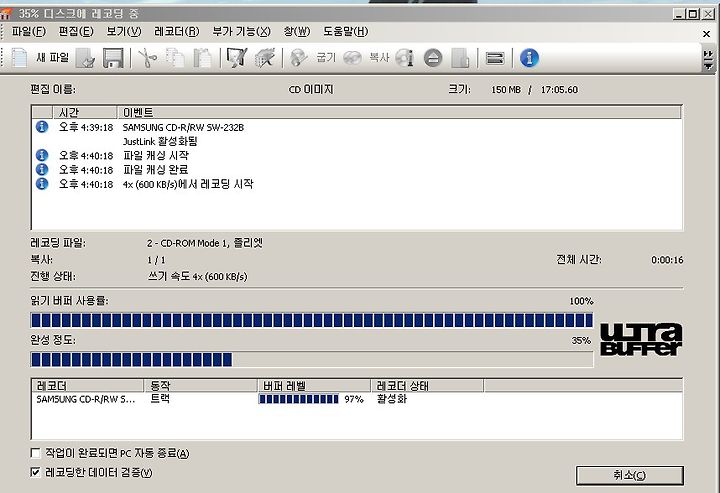The image size is (720, 493).
Task: Maximize the Nero window
Action: (x=693, y=14)
